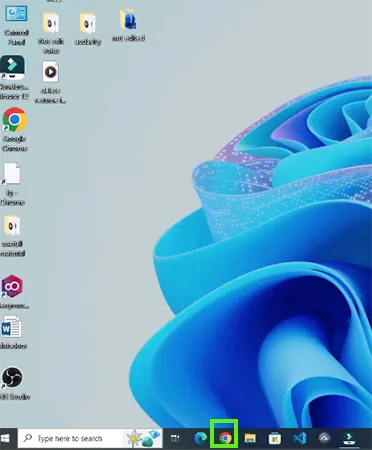
Task: Select the blank-page Chrome shortcut on desktop
Action: pos(12,184)
